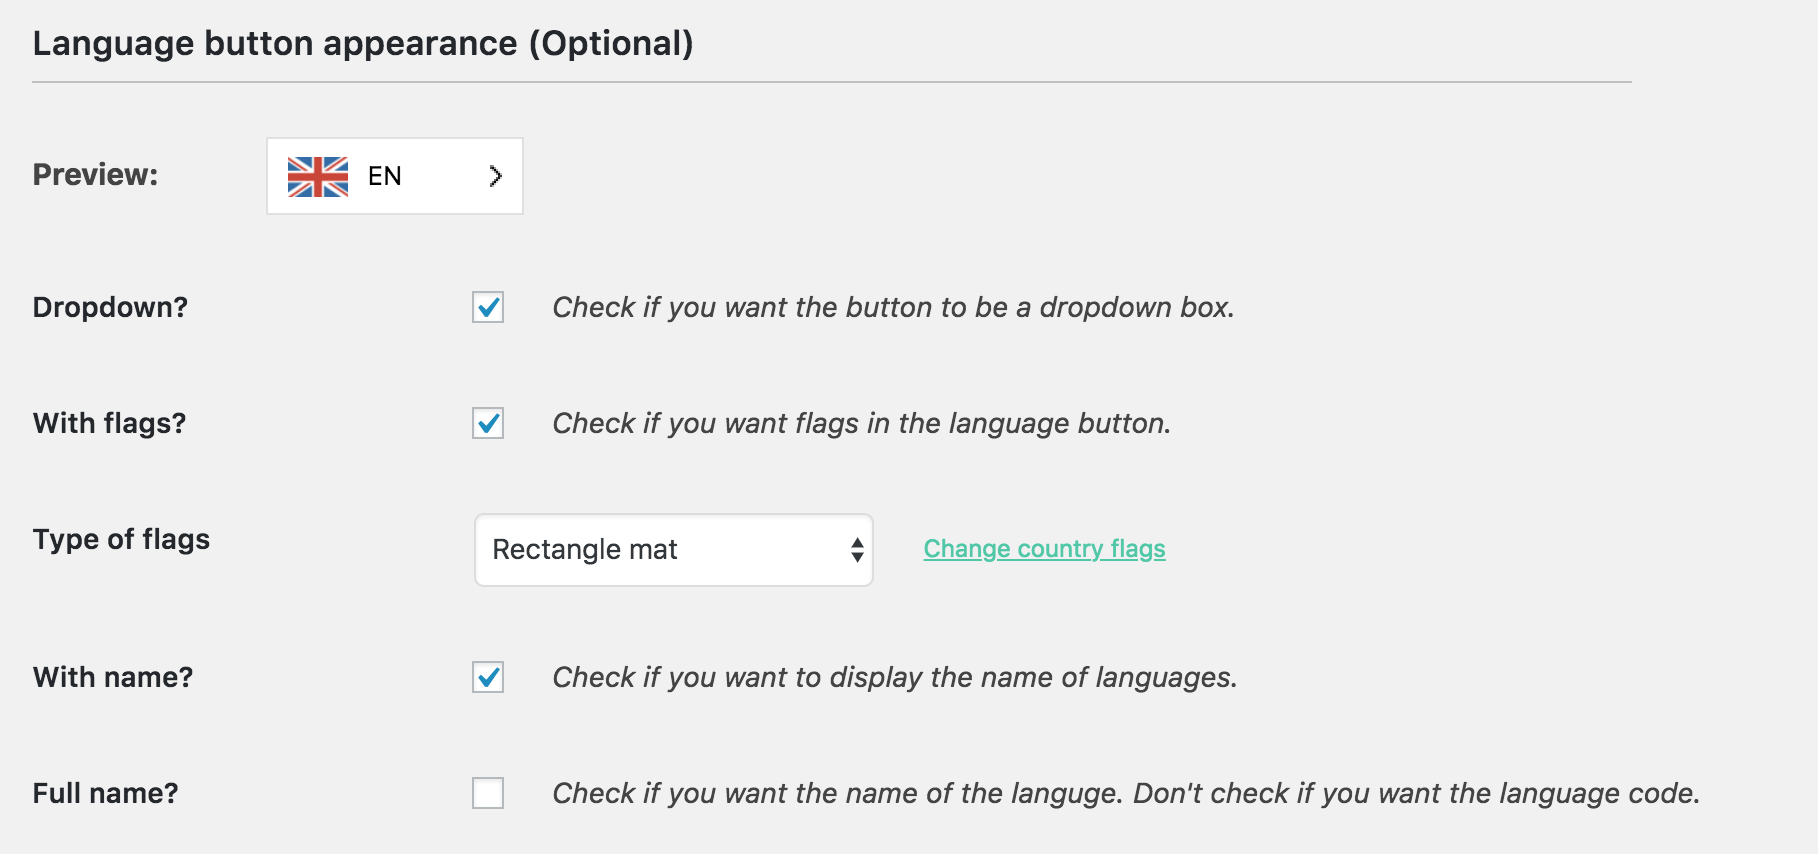Click description about displaying name of languages
This screenshot has height=854, width=1818.
(x=895, y=677)
